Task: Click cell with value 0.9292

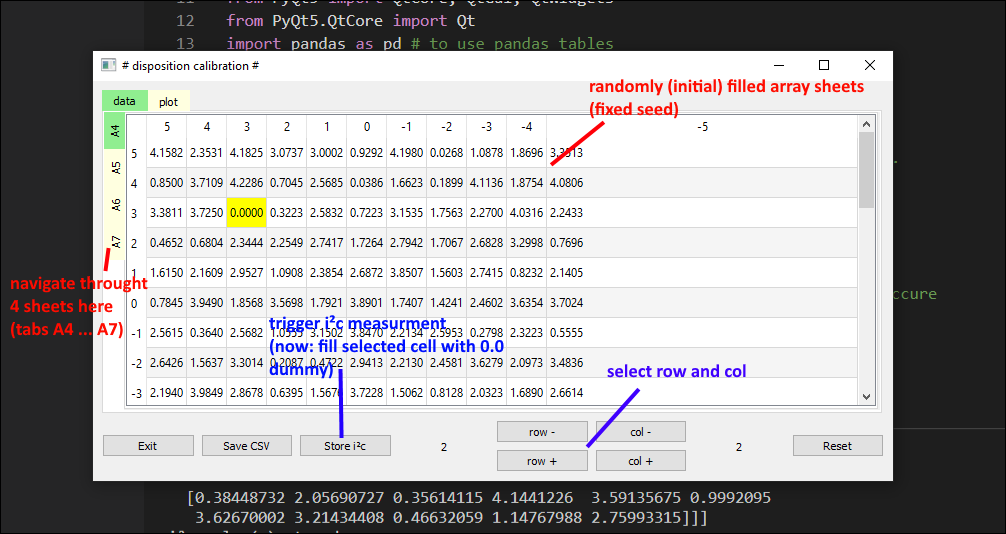Action: (366, 153)
